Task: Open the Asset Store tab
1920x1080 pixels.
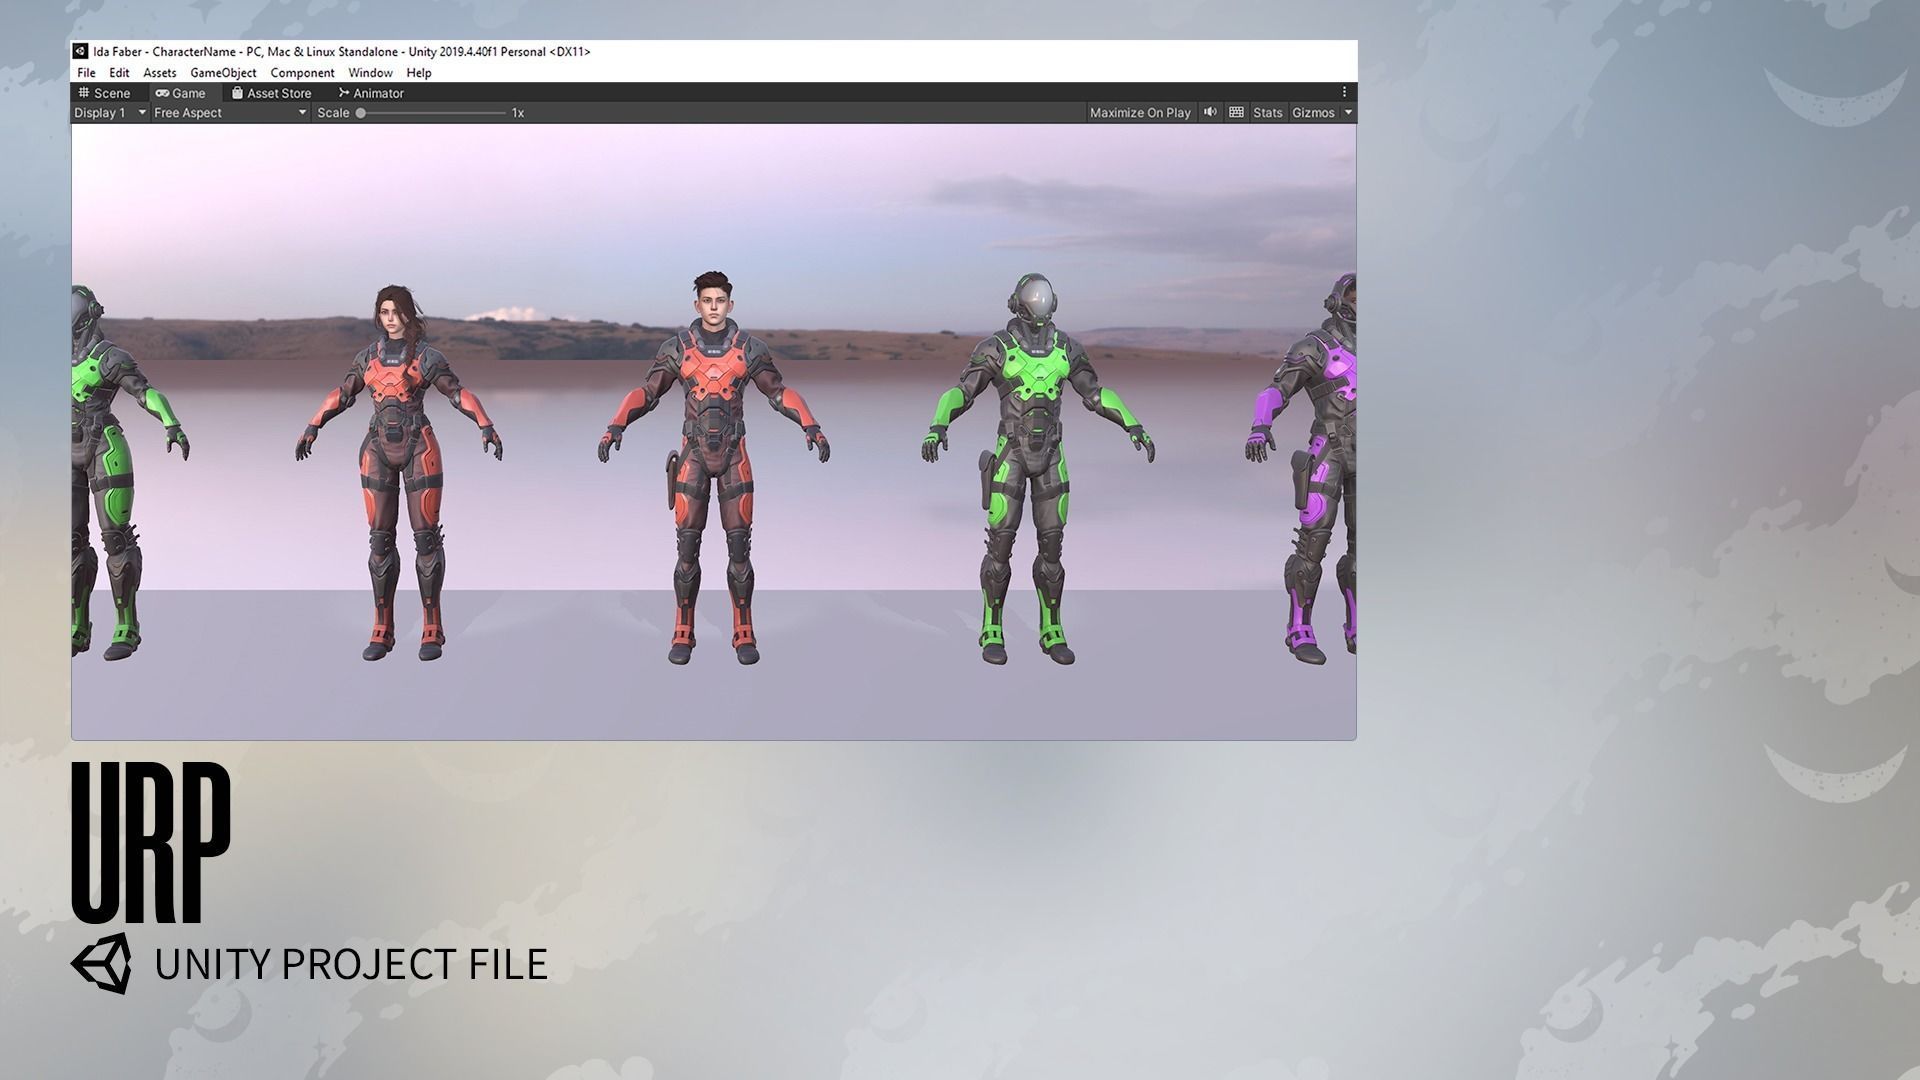Action: coord(272,93)
